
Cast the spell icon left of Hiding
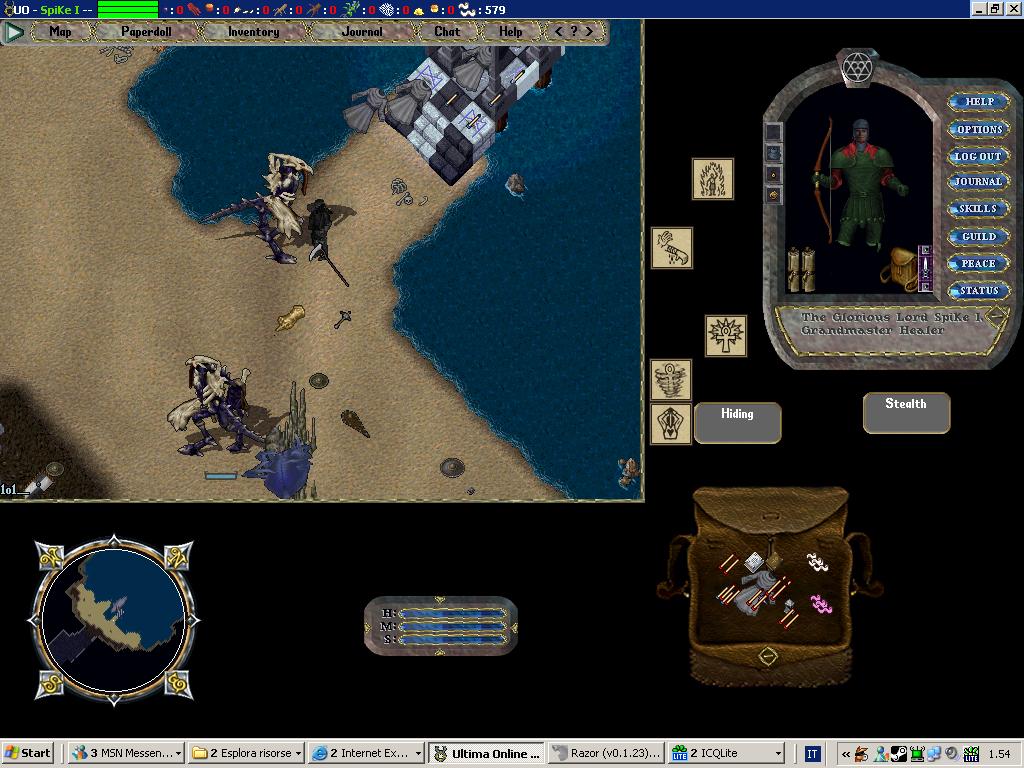(x=671, y=424)
